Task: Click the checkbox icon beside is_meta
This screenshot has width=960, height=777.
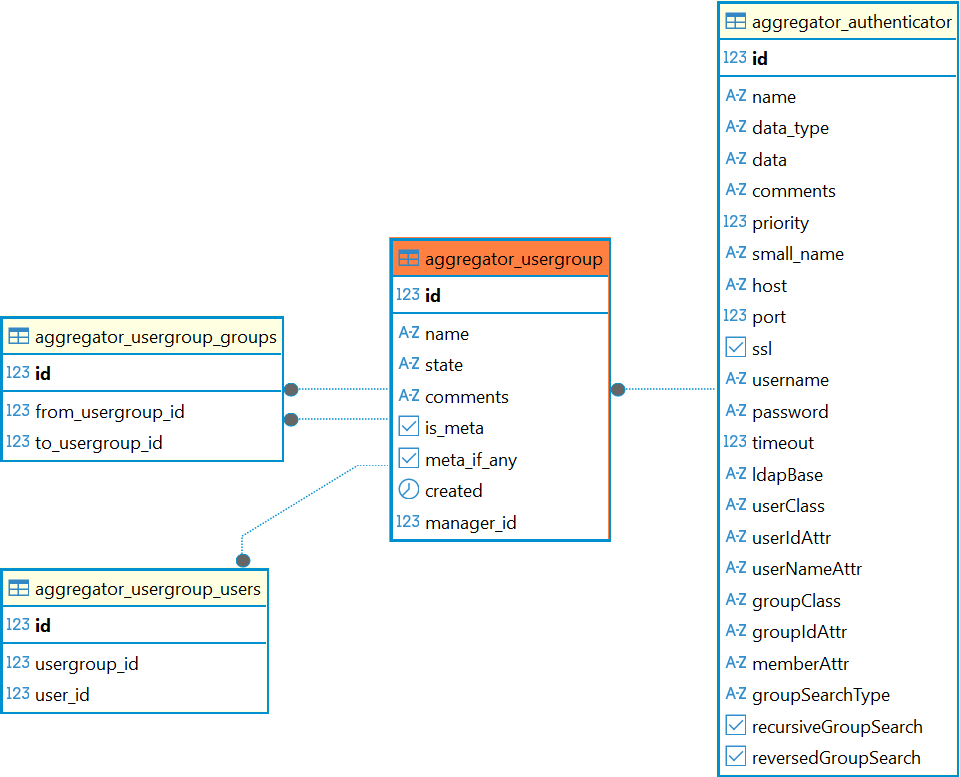Action: (408, 427)
